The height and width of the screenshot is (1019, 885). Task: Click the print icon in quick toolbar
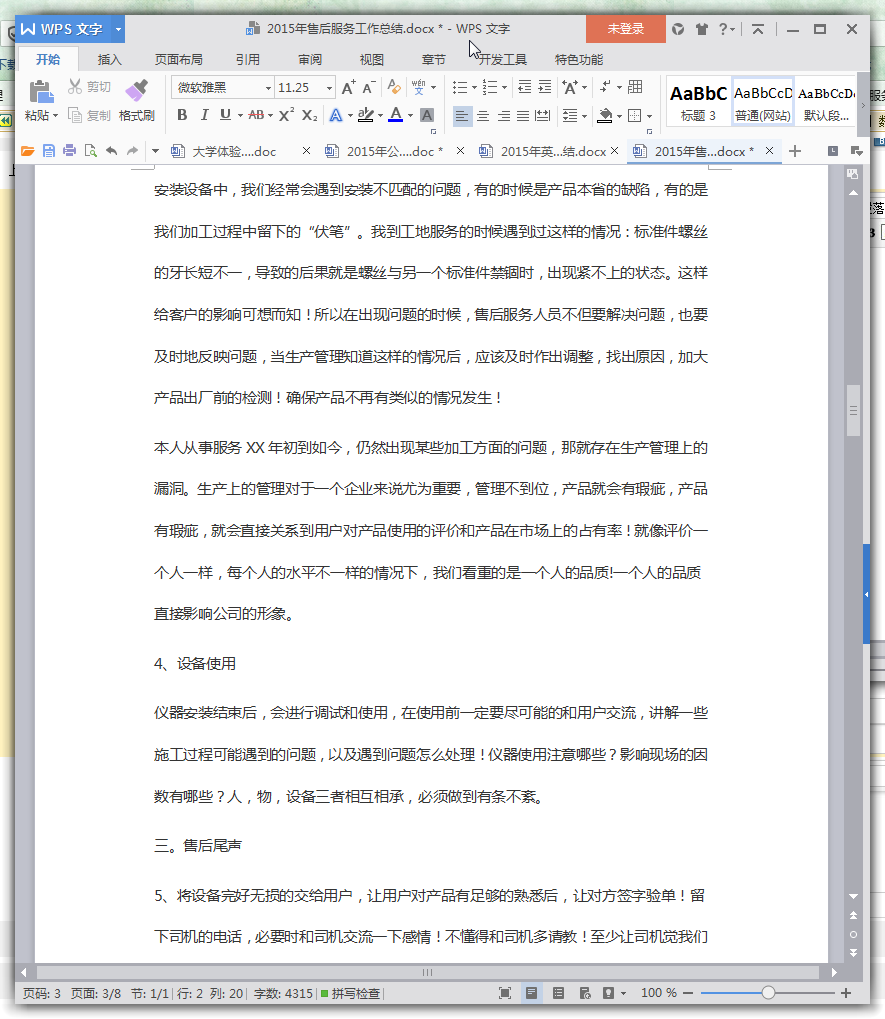[70, 151]
